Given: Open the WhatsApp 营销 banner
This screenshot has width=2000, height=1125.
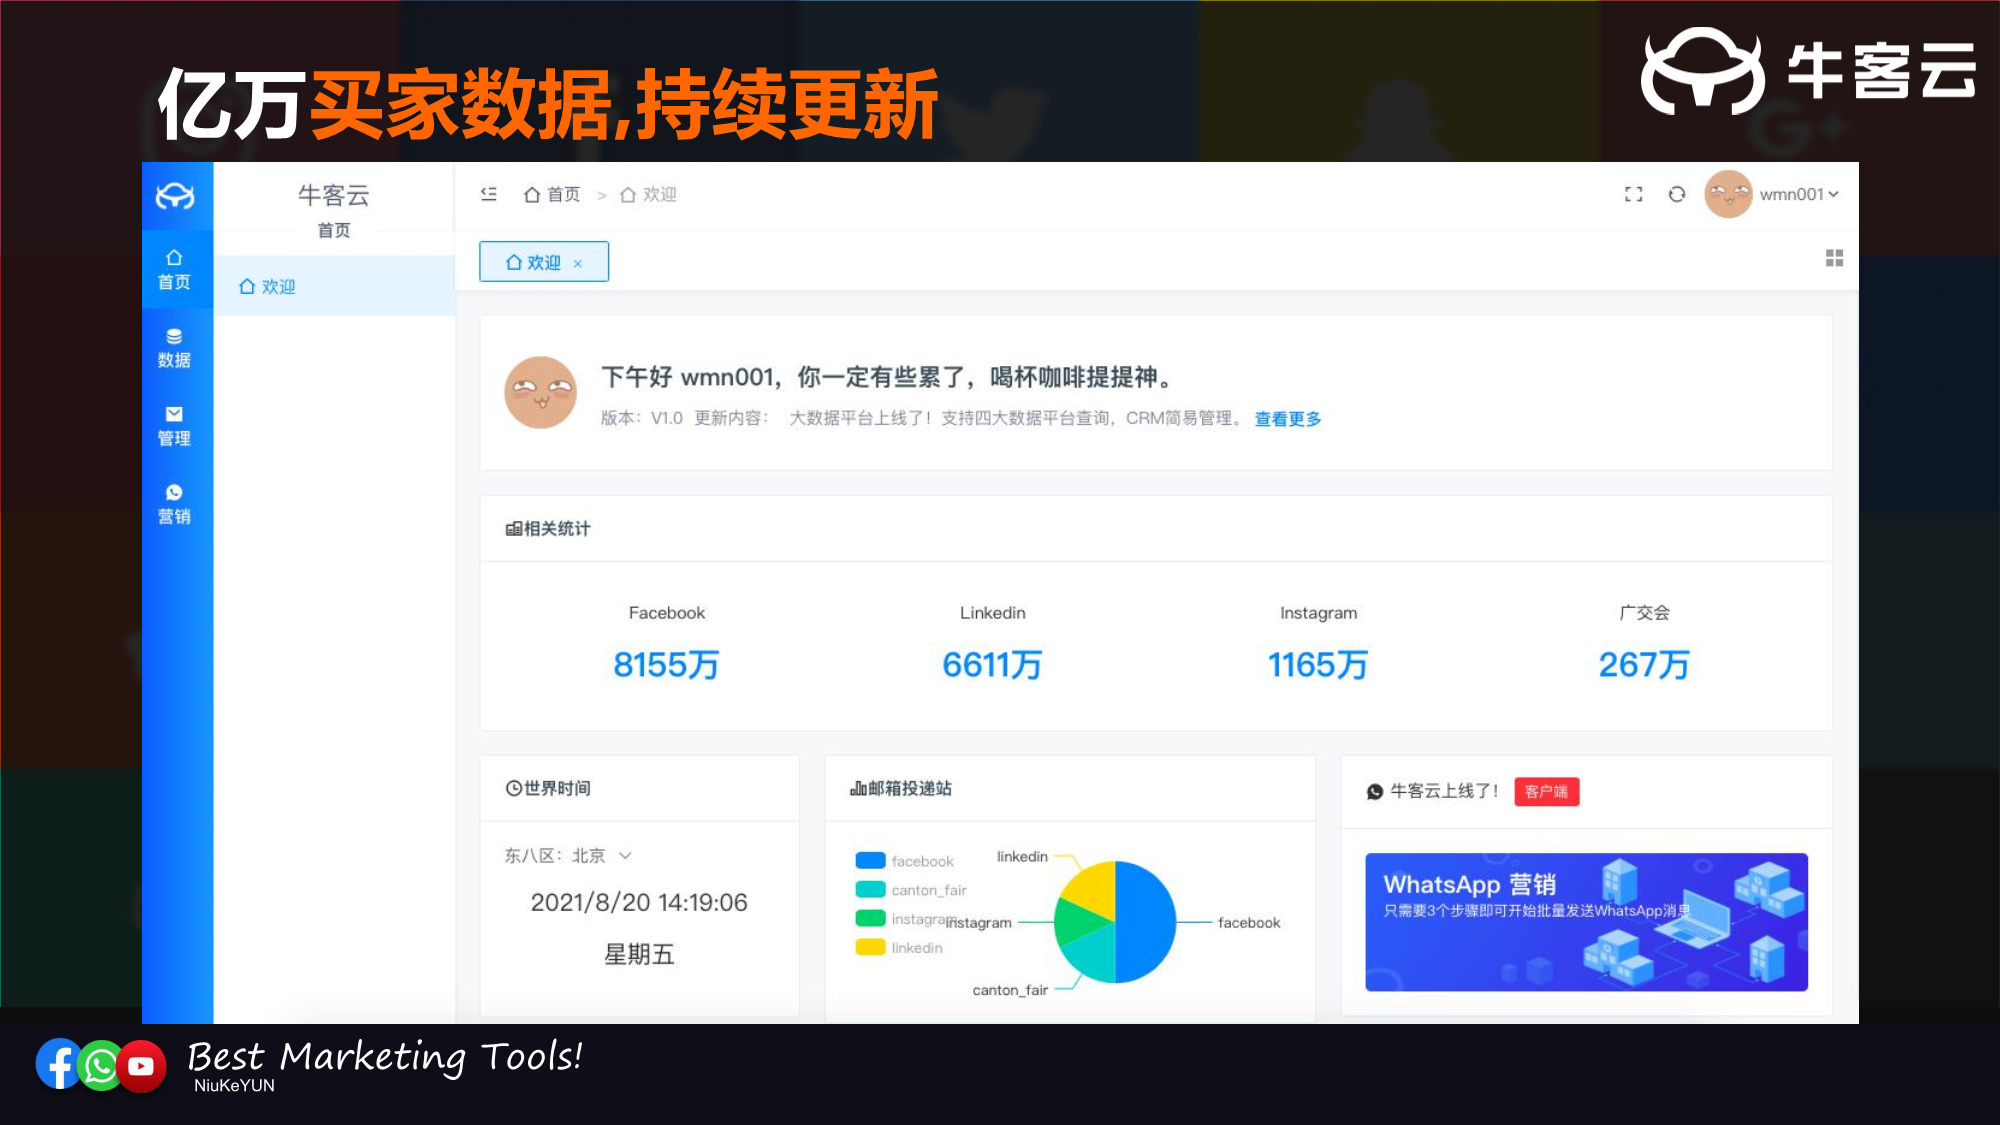Looking at the screenshot, I should (x=1586, y=922).
